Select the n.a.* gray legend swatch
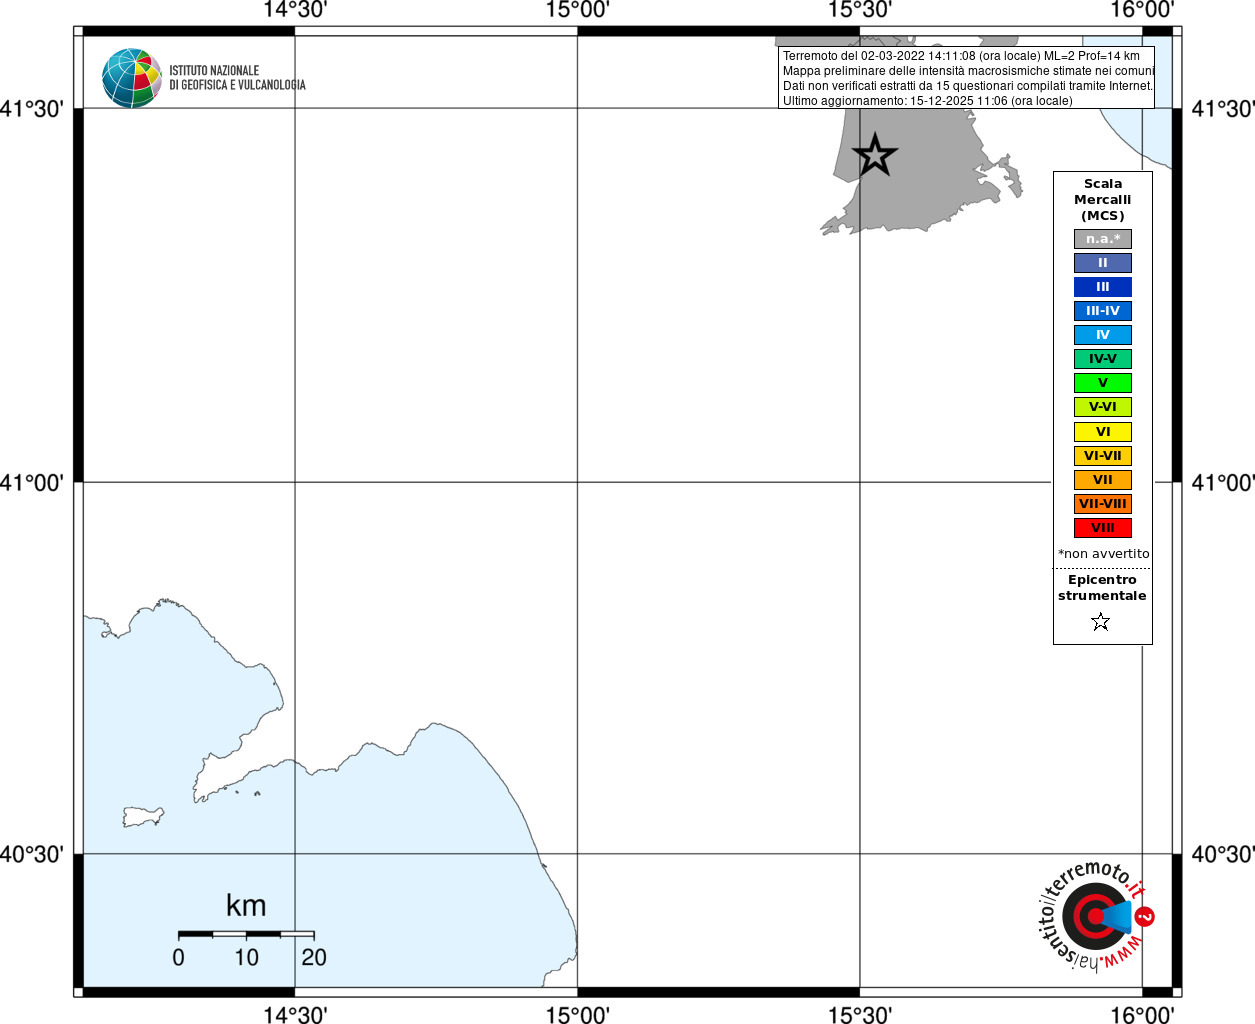The image size is (1255, 1024). click(x=1103, y=239)
